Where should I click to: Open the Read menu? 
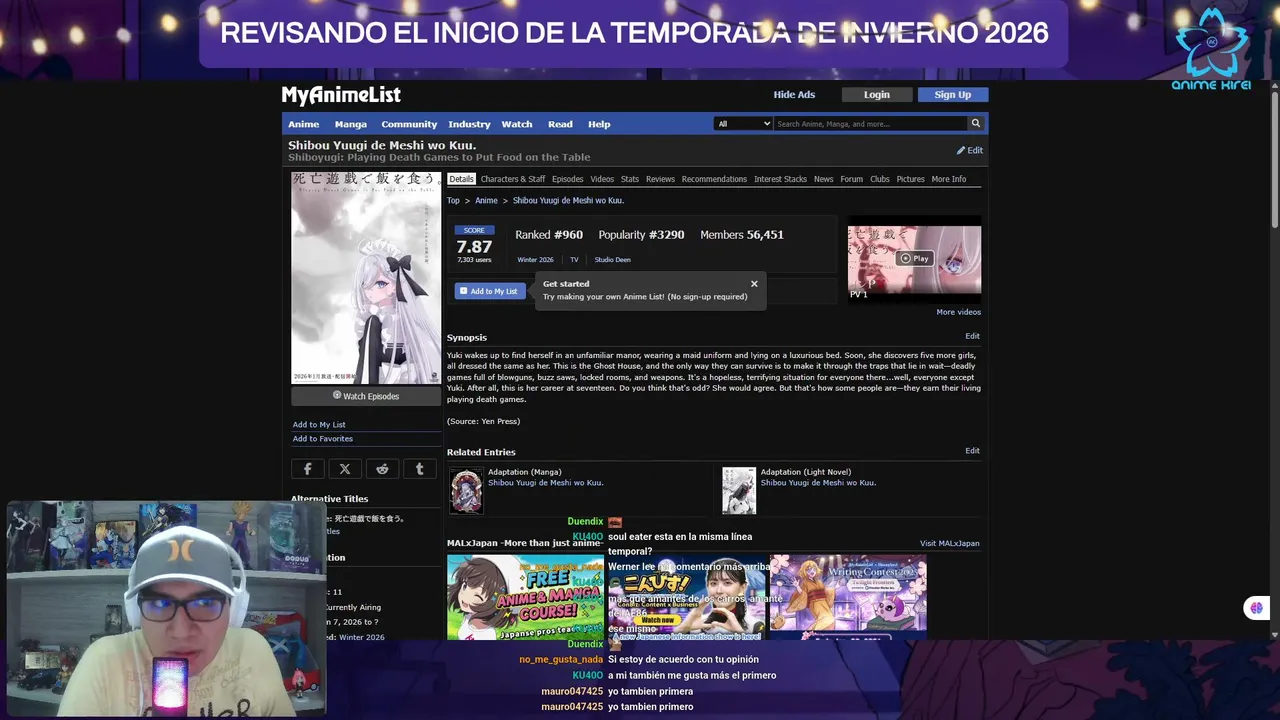coord(560,124)
